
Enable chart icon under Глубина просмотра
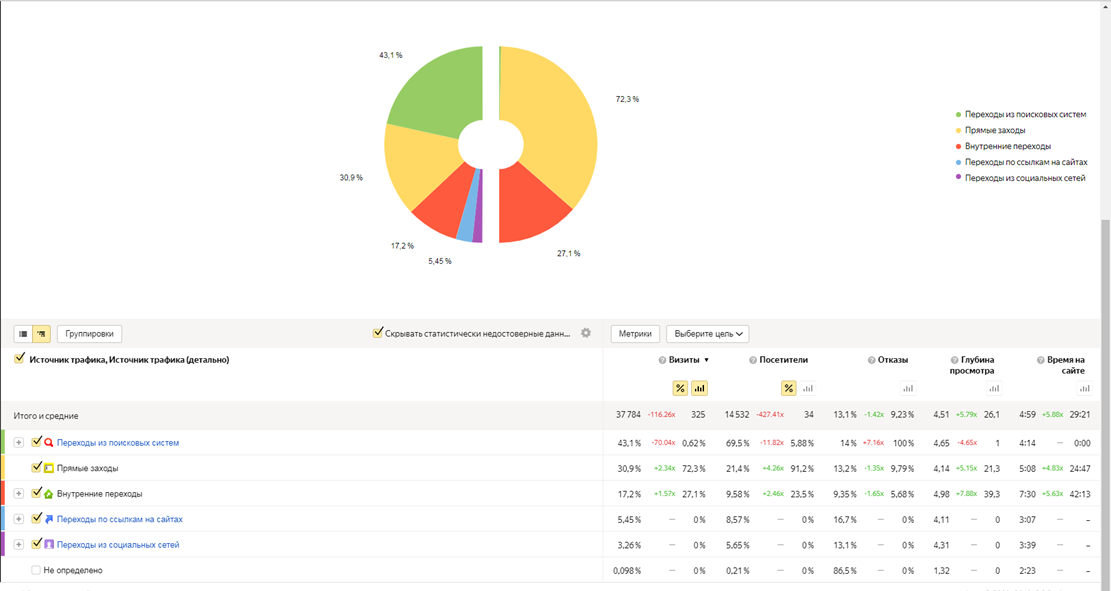click(994, 388)
